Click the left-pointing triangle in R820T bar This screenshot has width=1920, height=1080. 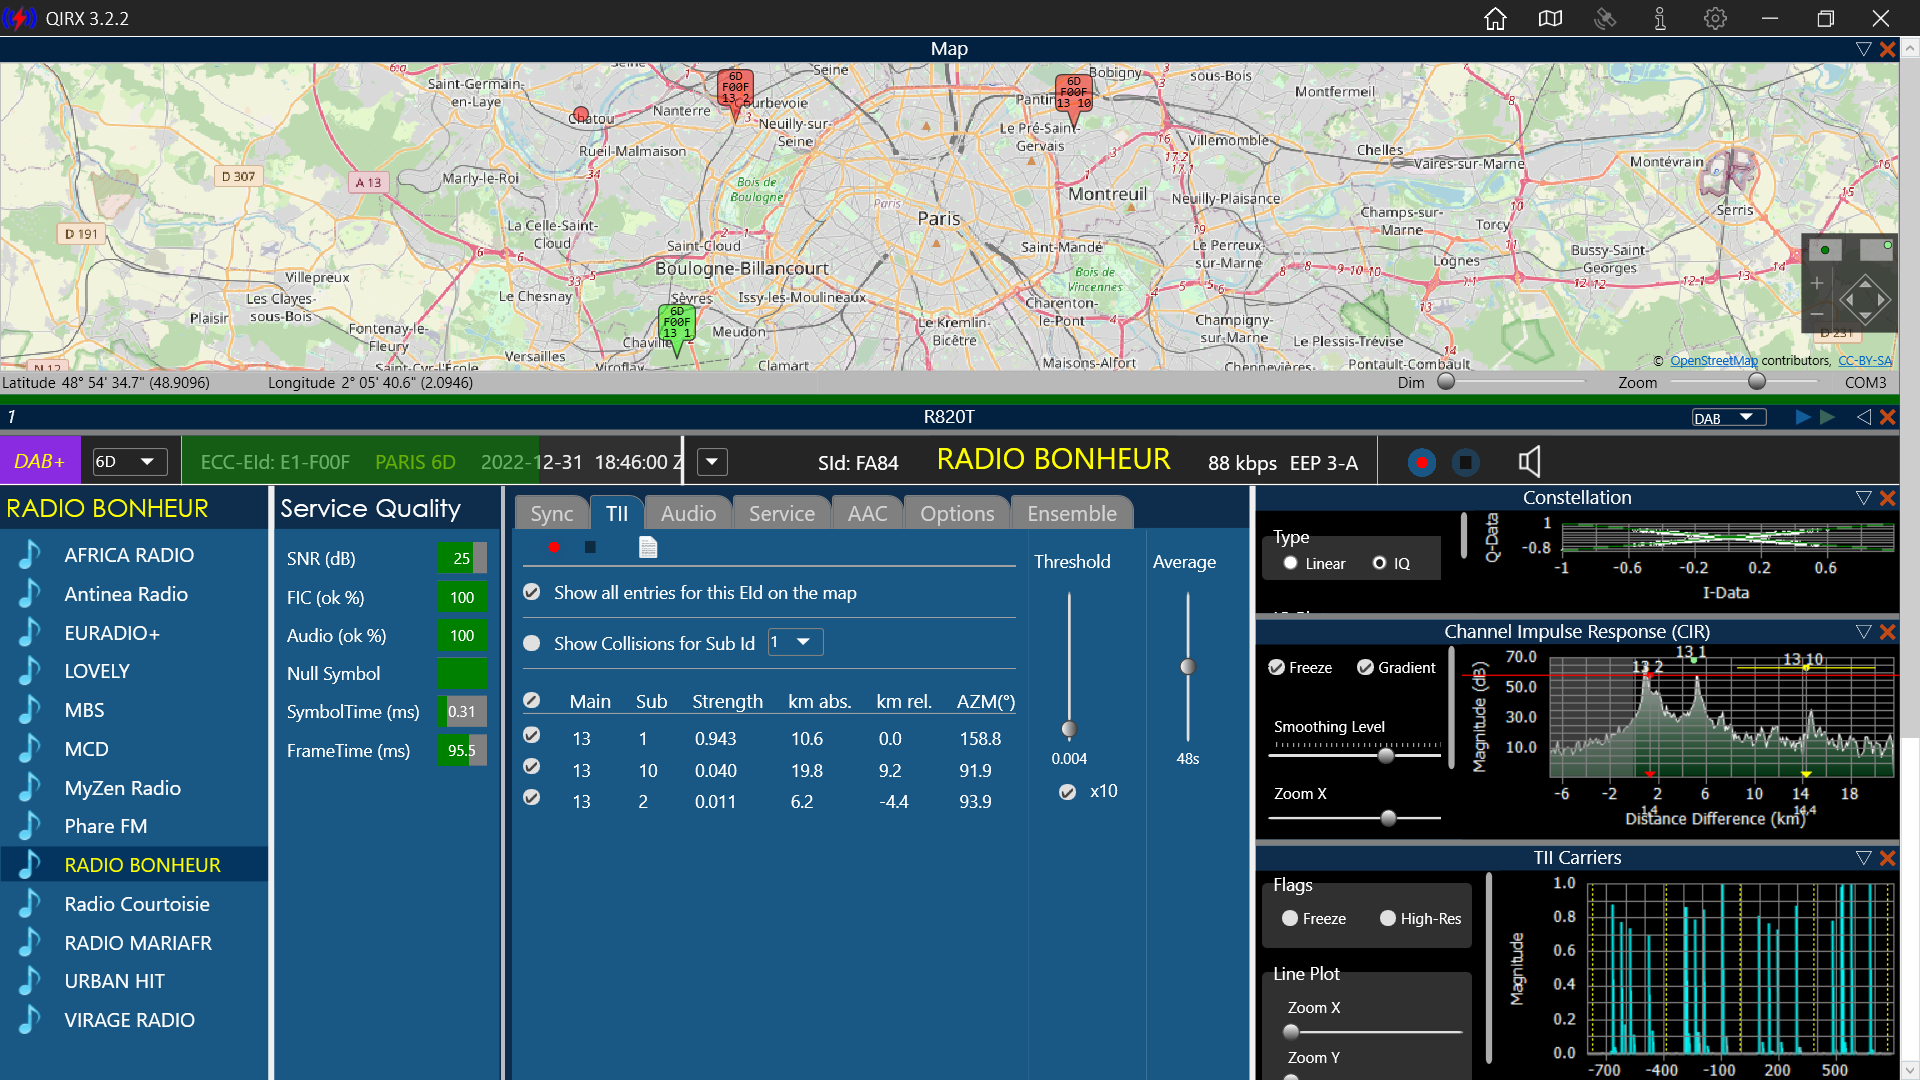click(x=1863, y=417)
